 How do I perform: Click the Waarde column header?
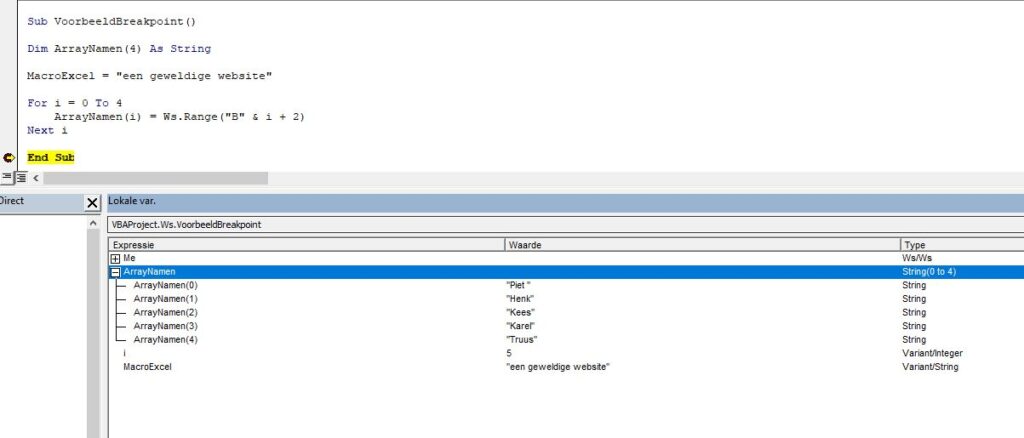[702, 244]
